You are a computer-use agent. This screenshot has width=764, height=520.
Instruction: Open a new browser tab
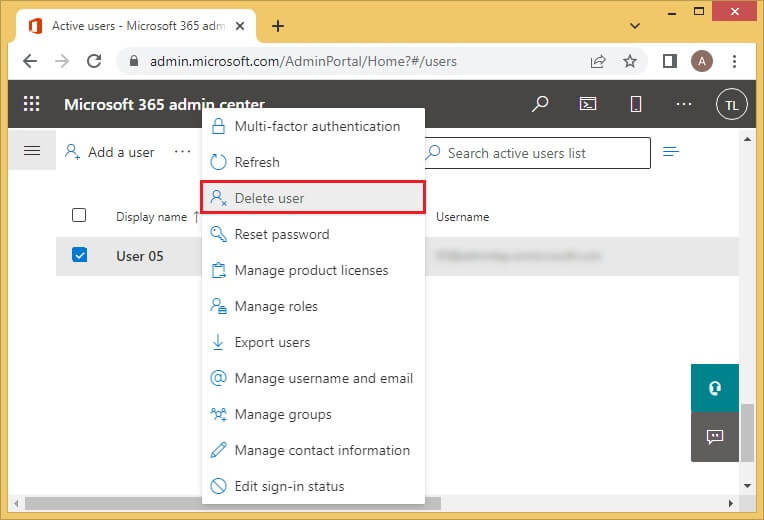point(278,26)
